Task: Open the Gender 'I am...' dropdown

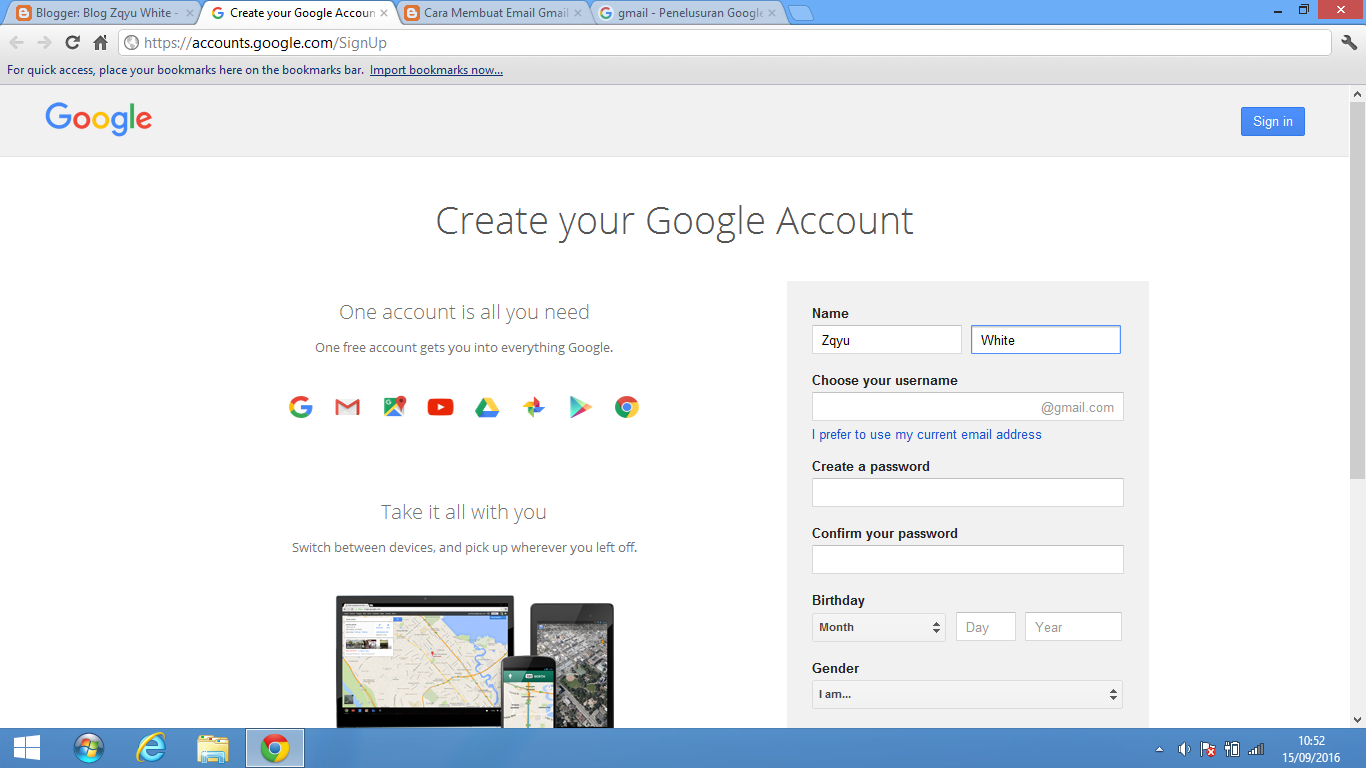Action: click(x=967, y=694)
